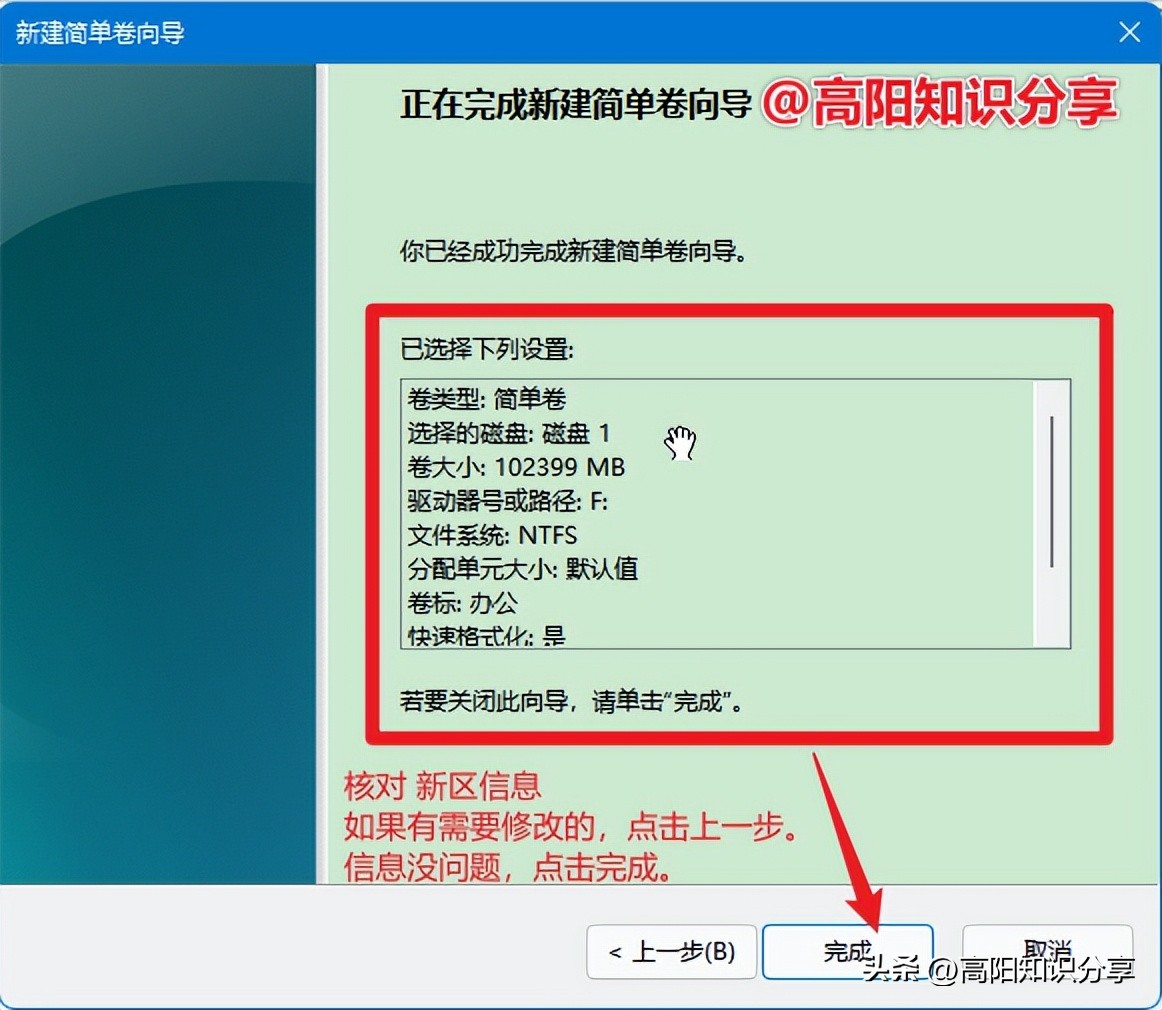
Task: Select the 卷类型: 简单卷 entry
Action: click(x=485, y=399)
